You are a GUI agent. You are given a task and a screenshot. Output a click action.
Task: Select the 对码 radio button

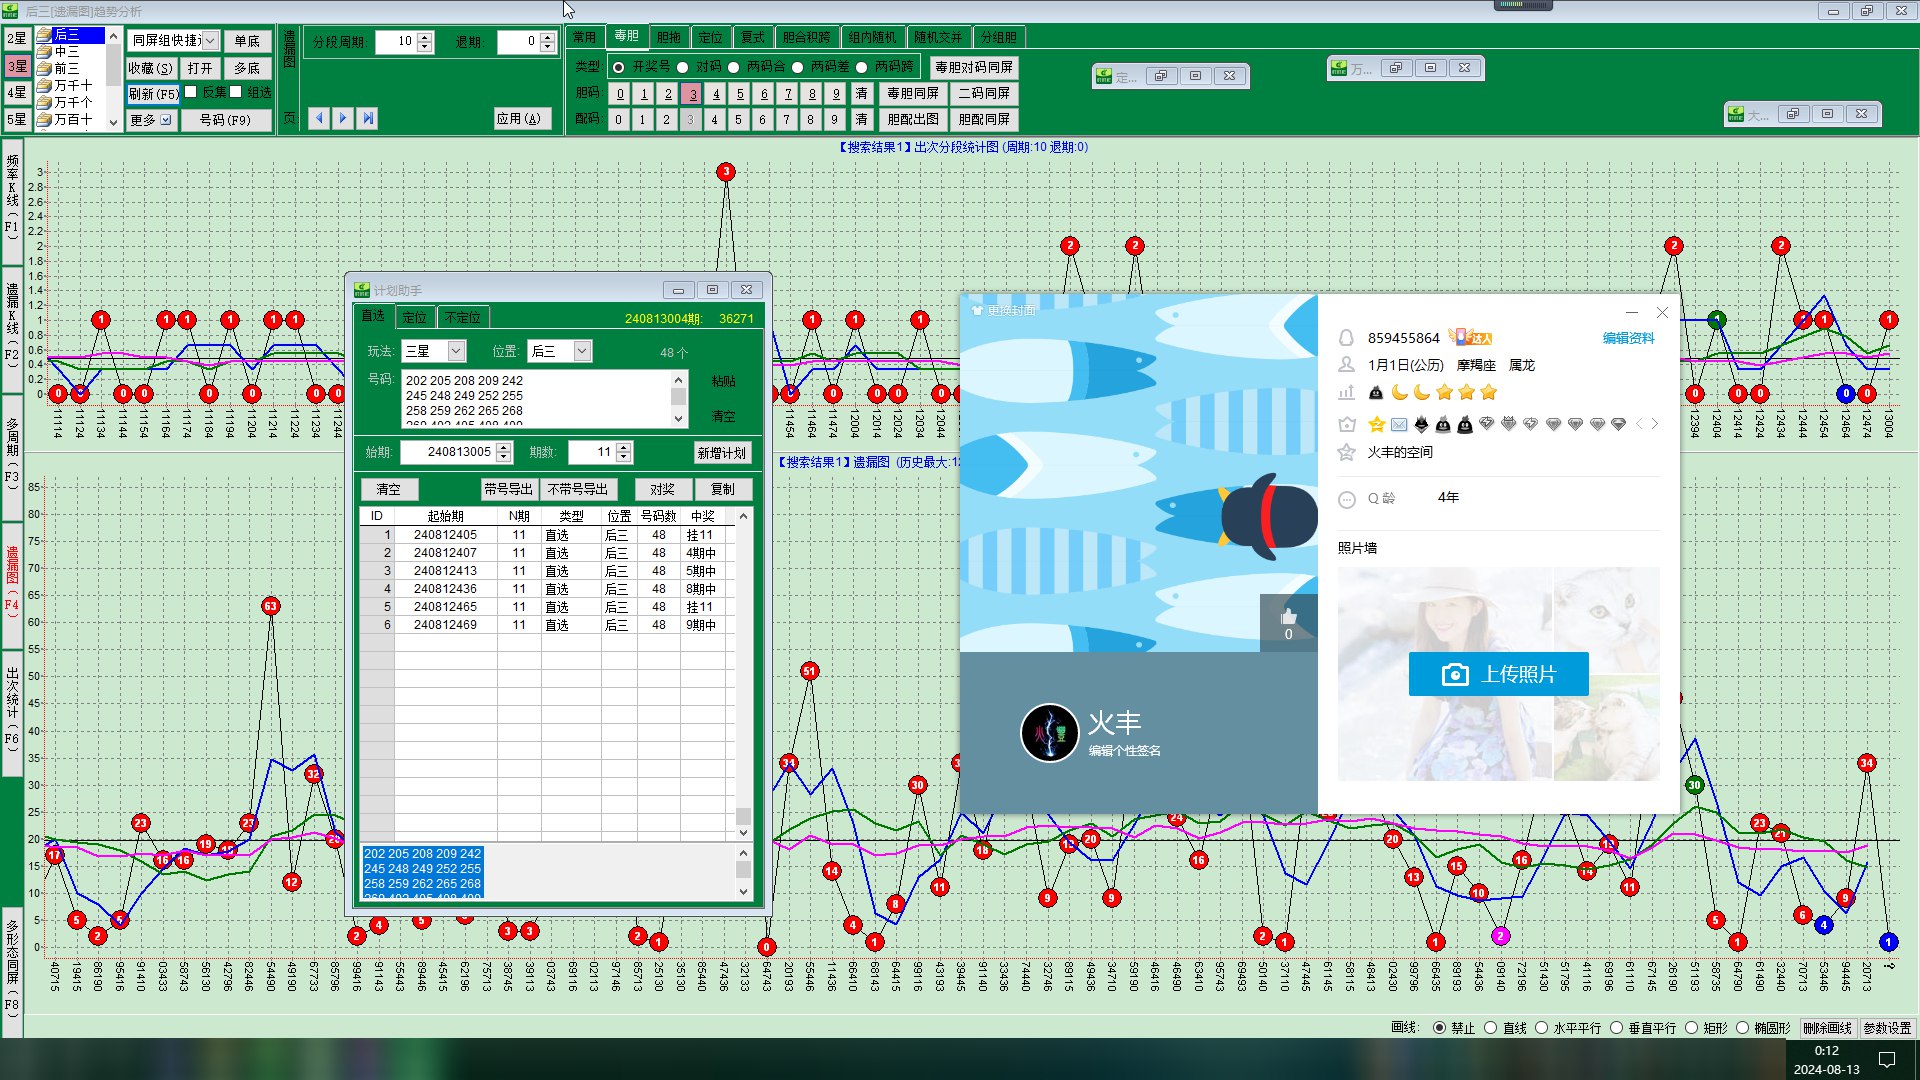coord(682,67)
